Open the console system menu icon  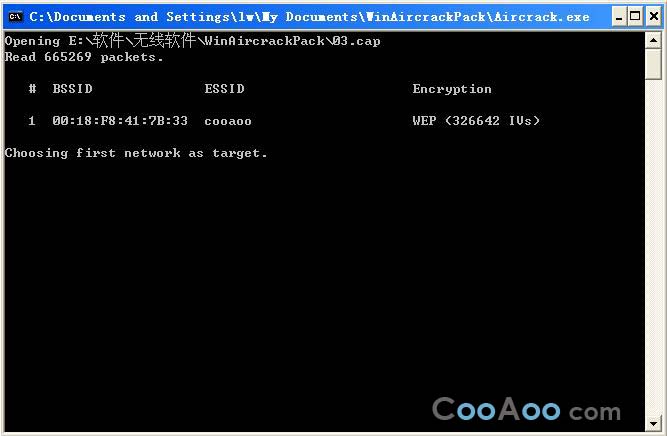click(15, 17)
